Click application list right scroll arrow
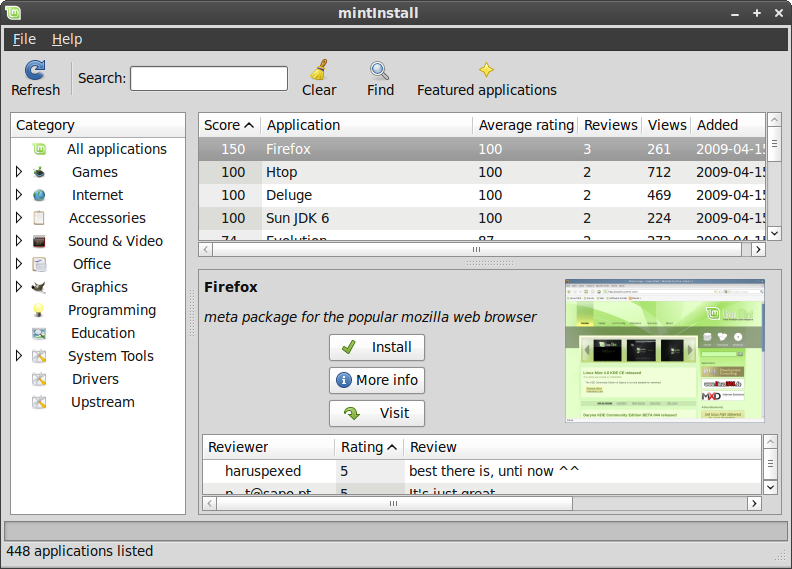The height and width of the screenshot is (569, 792). tap(758, 249)
